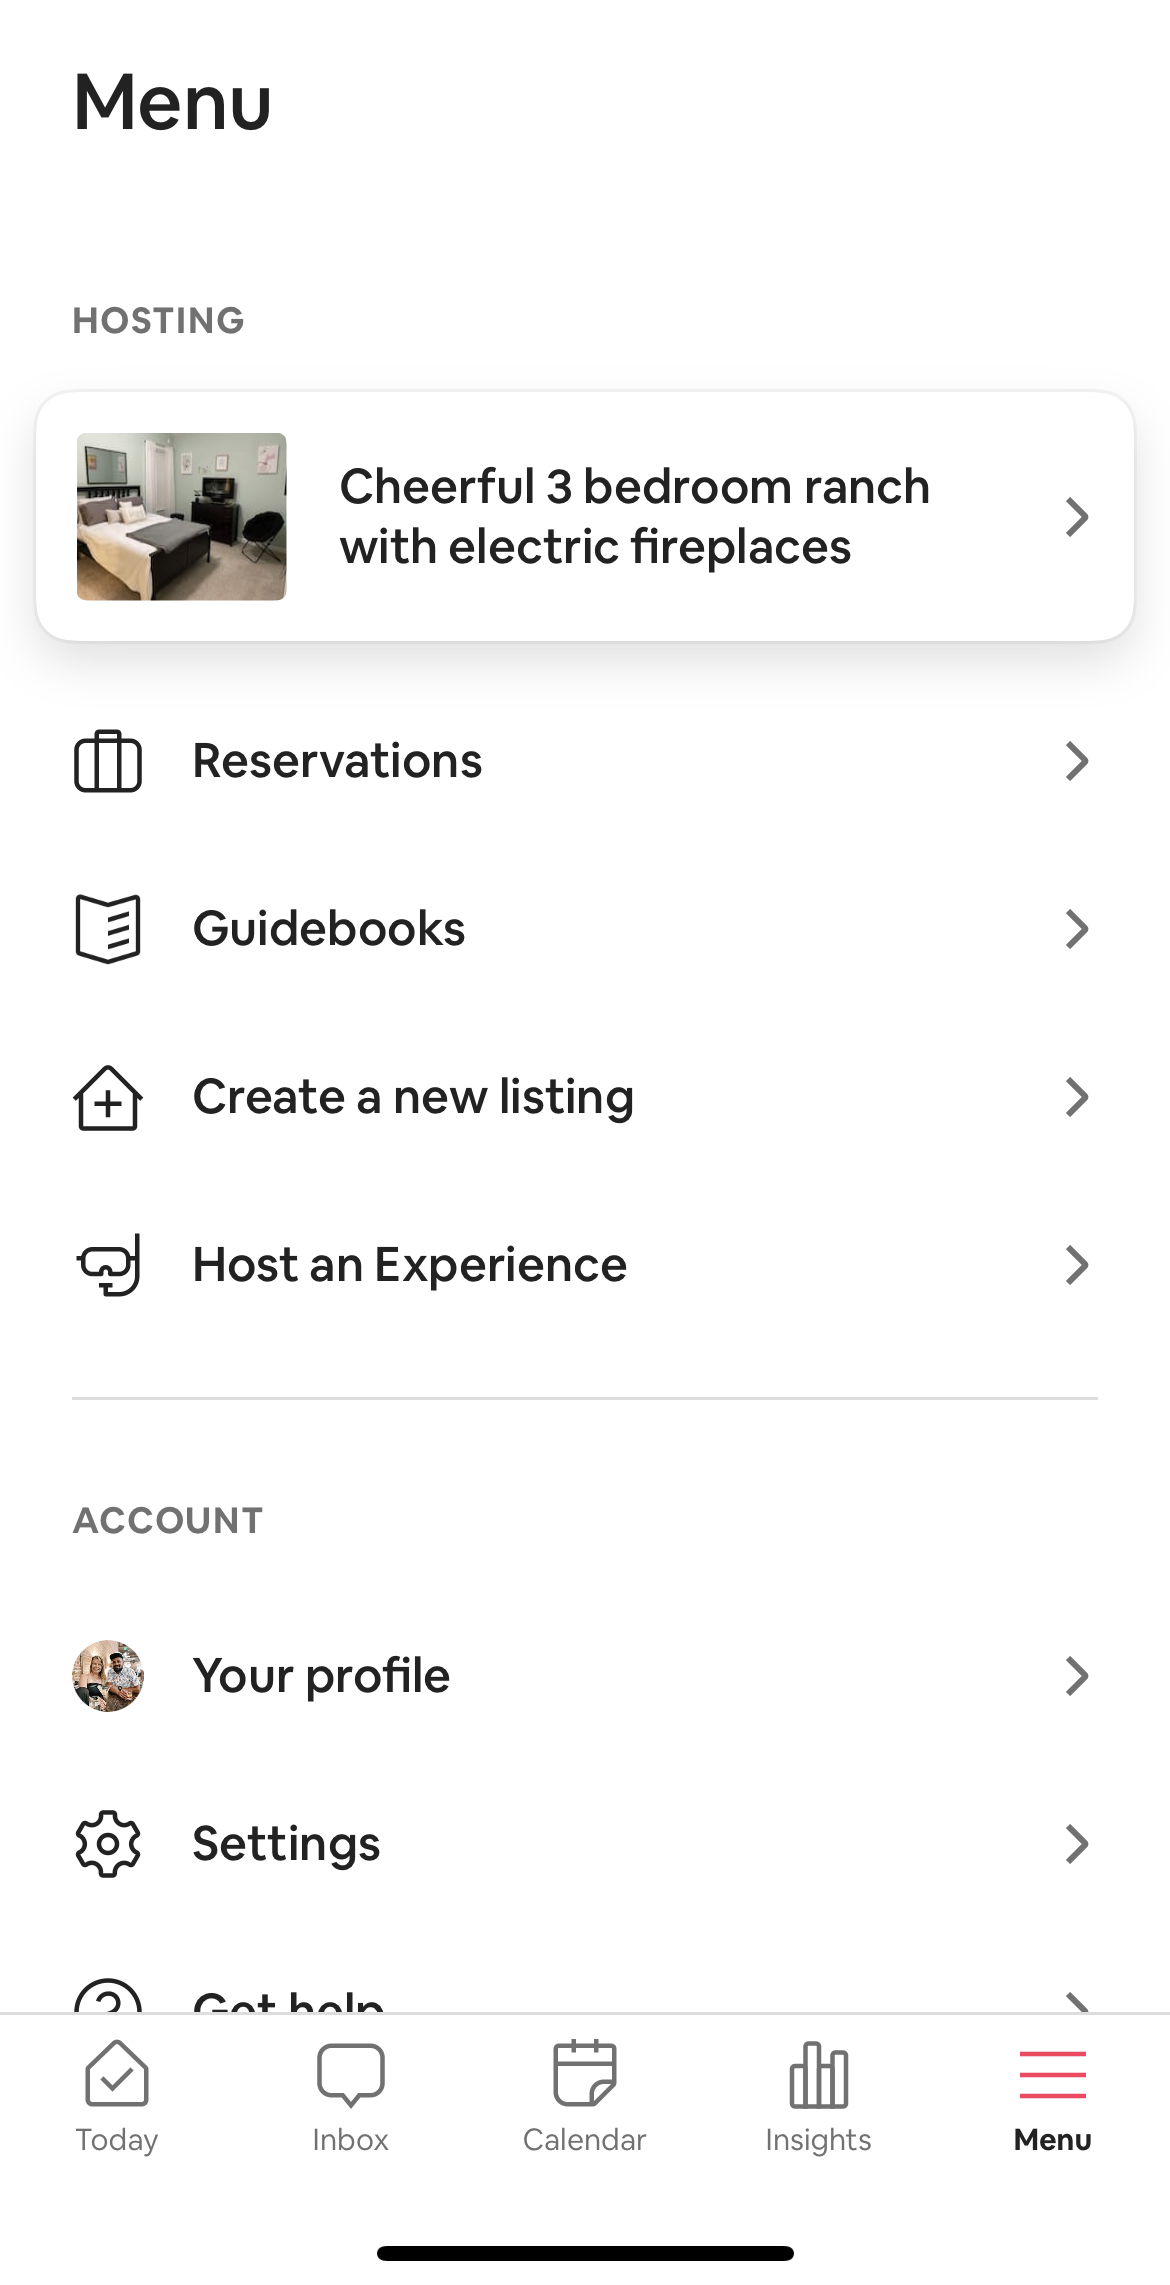Screen dimensions: 1170x2285
Task: Tap the Reservations suitcase icon
Action: [x=108, y=761]
